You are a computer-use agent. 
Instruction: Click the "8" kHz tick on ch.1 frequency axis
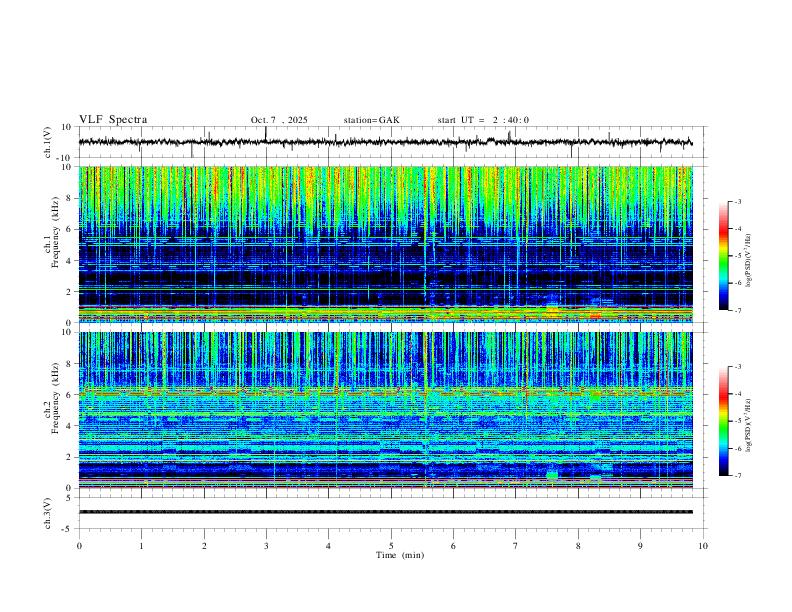click(x=70, y=198)
